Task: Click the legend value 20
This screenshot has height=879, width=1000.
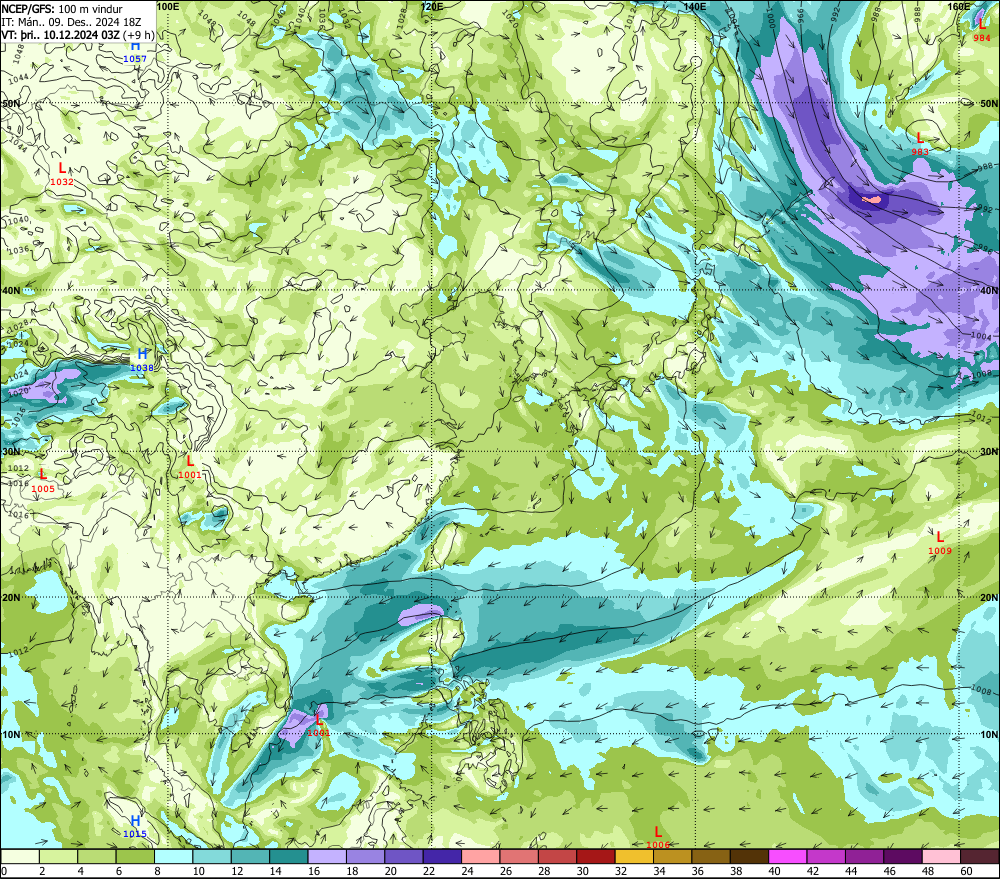Action: coord(390,871)
